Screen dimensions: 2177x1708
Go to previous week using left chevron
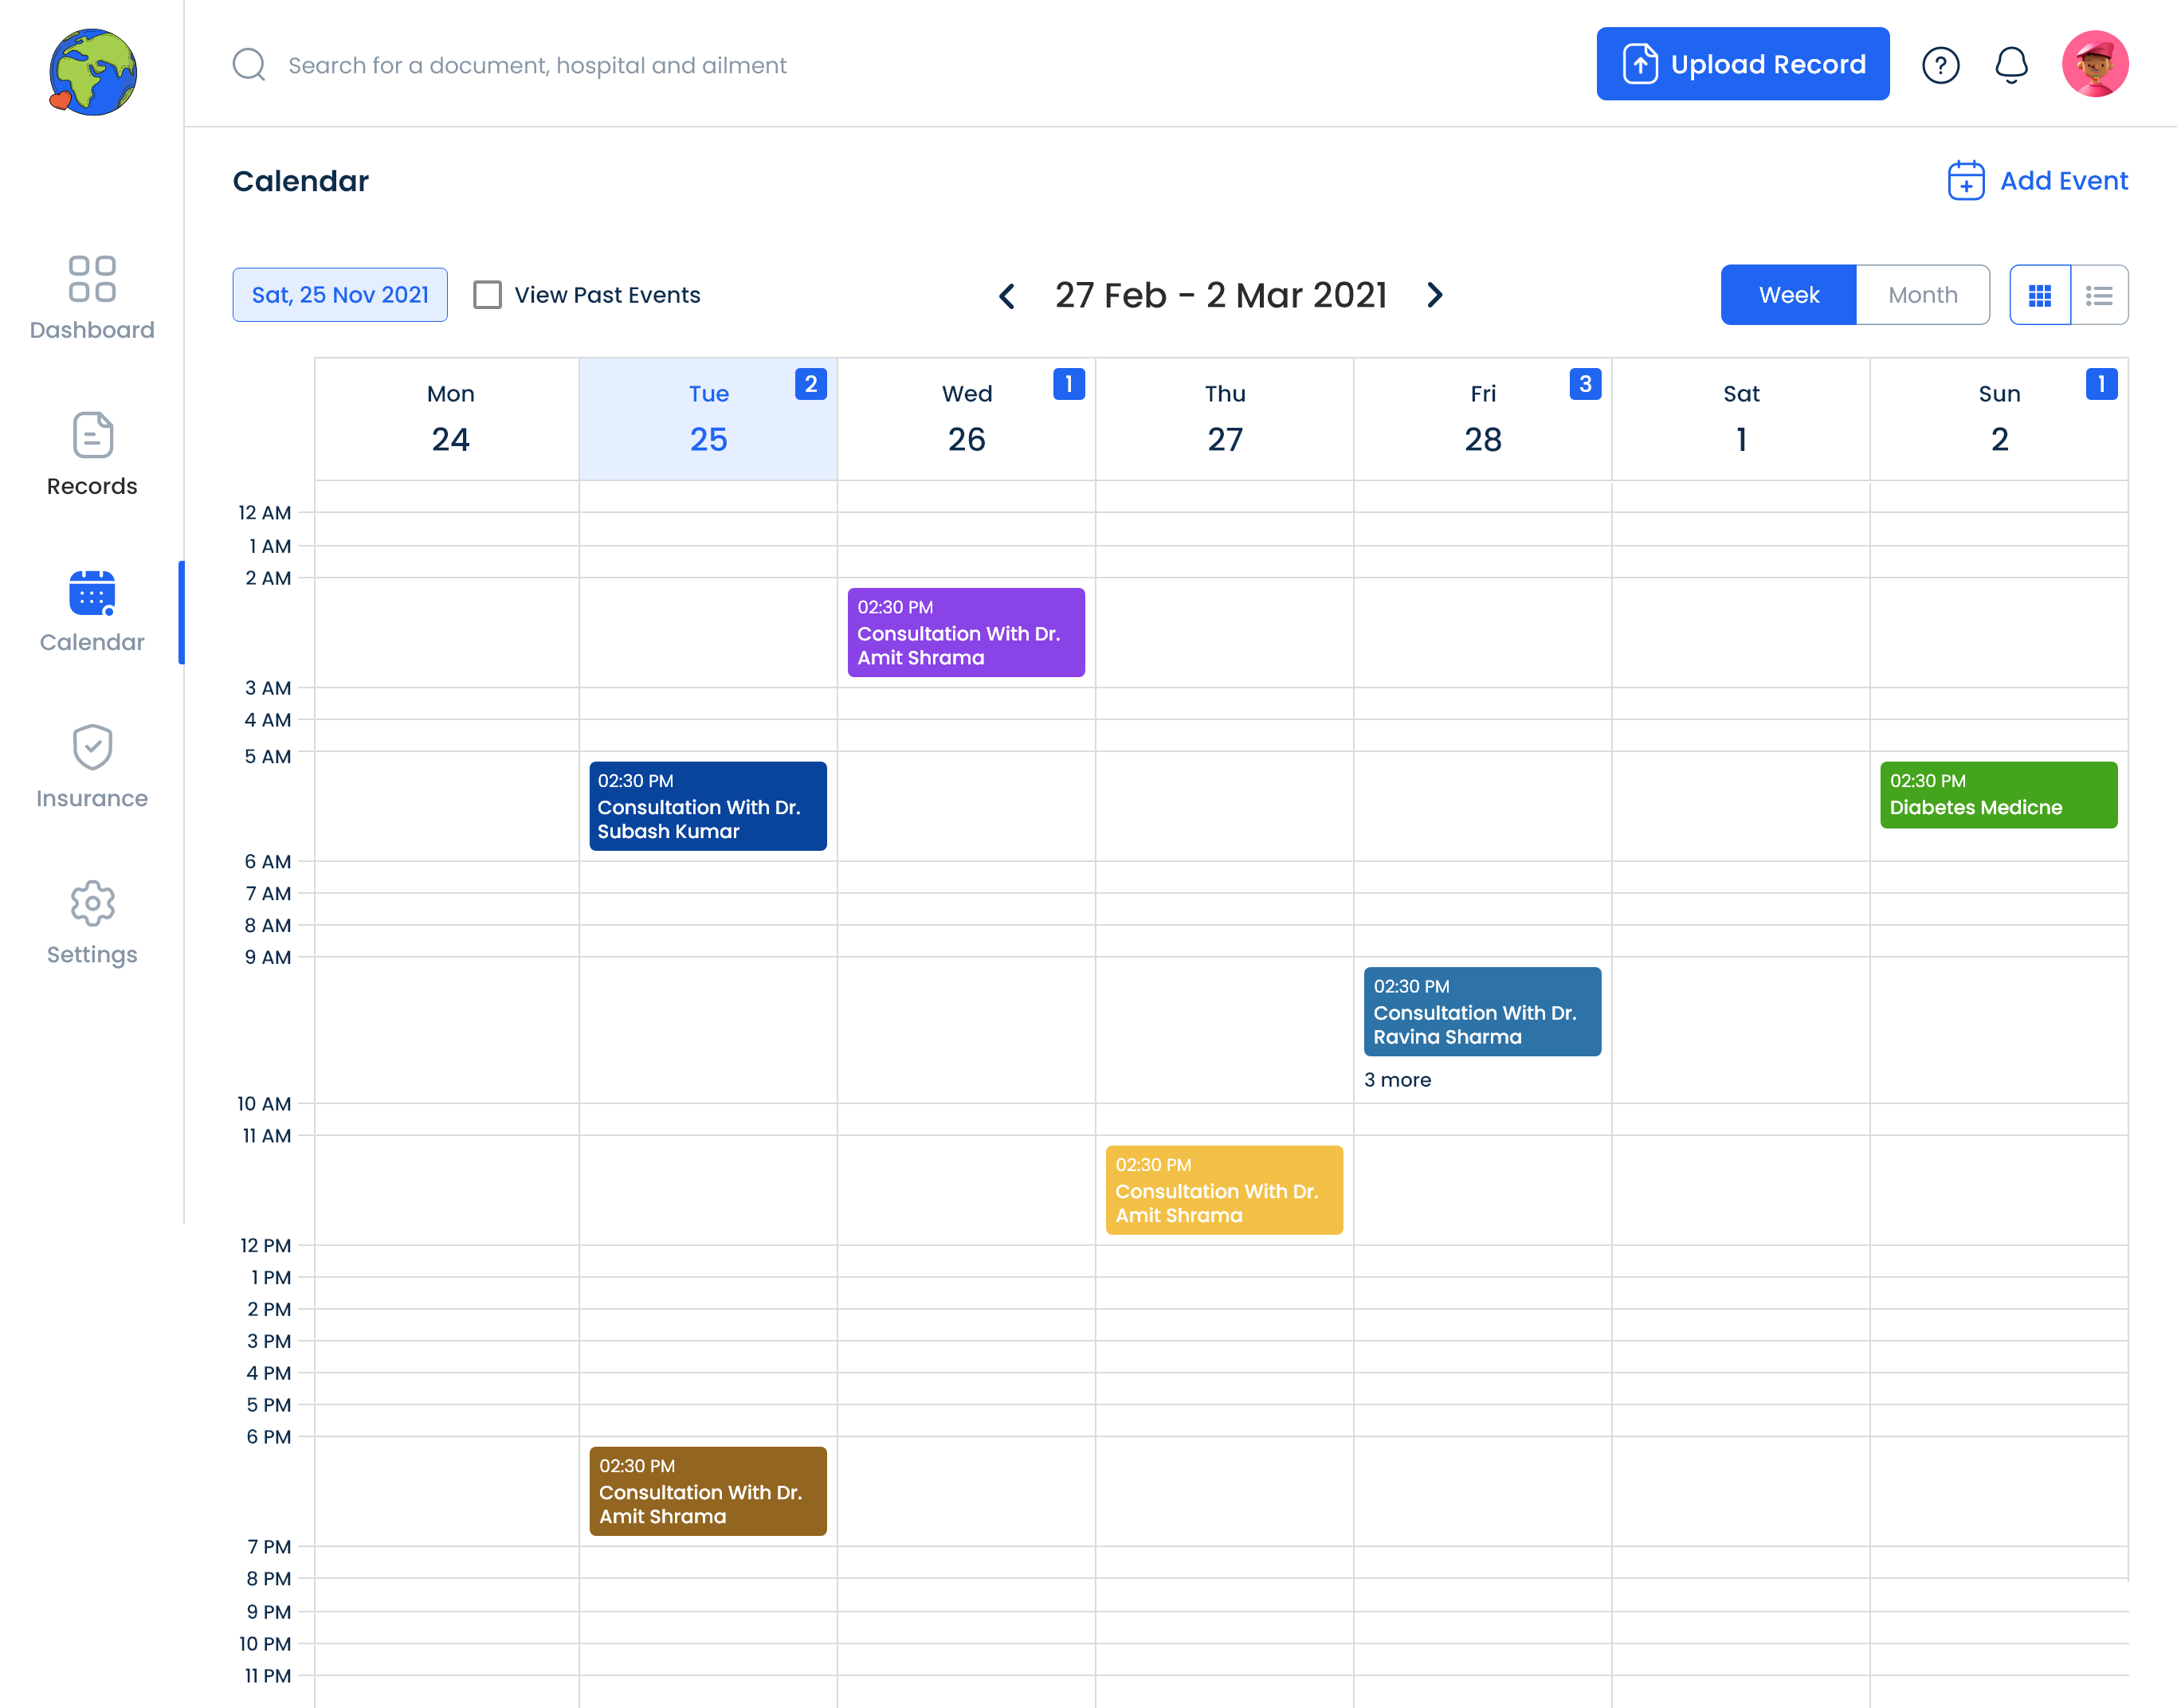(x=1007, y=295)
